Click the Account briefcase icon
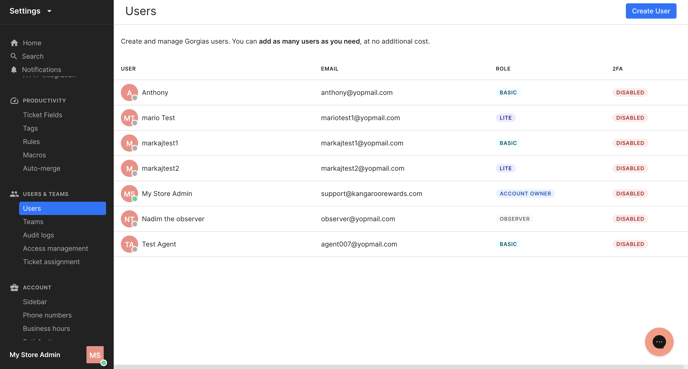Image resolution: width=688 pixels, height=369 pixels. coord(14,287)
